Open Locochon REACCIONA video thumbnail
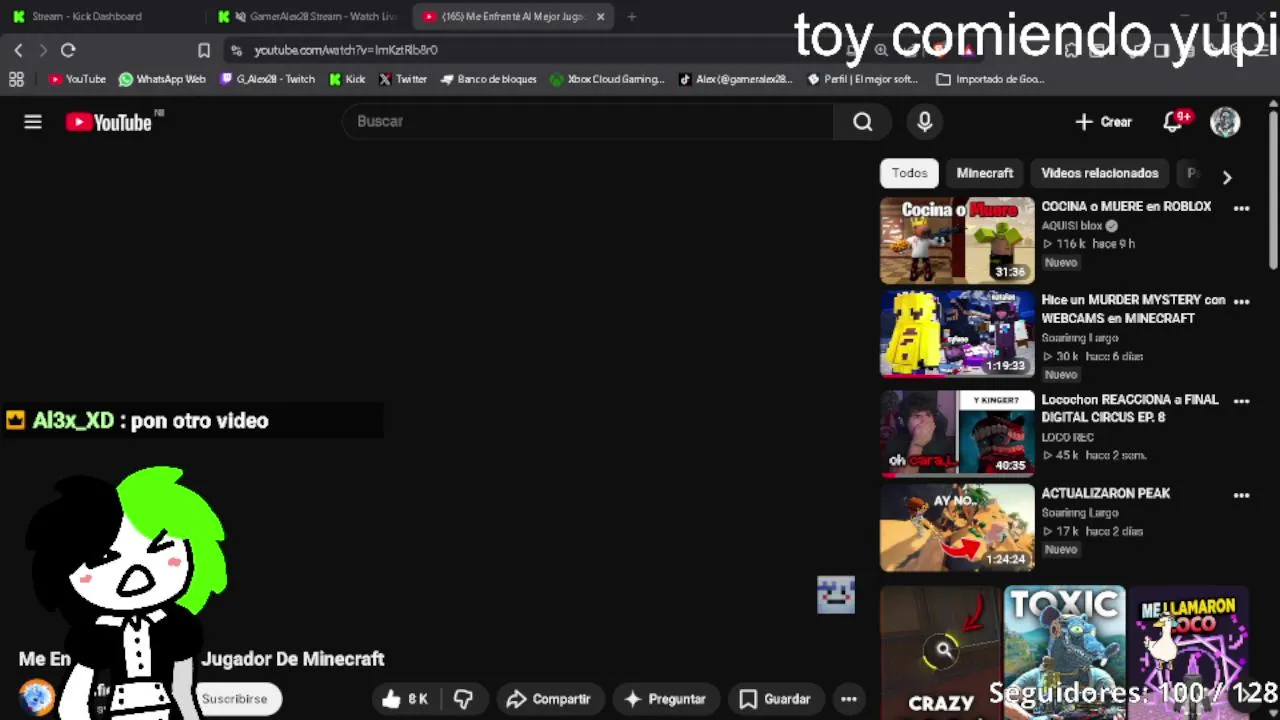1280x720 pixels. tap(957, 432)
